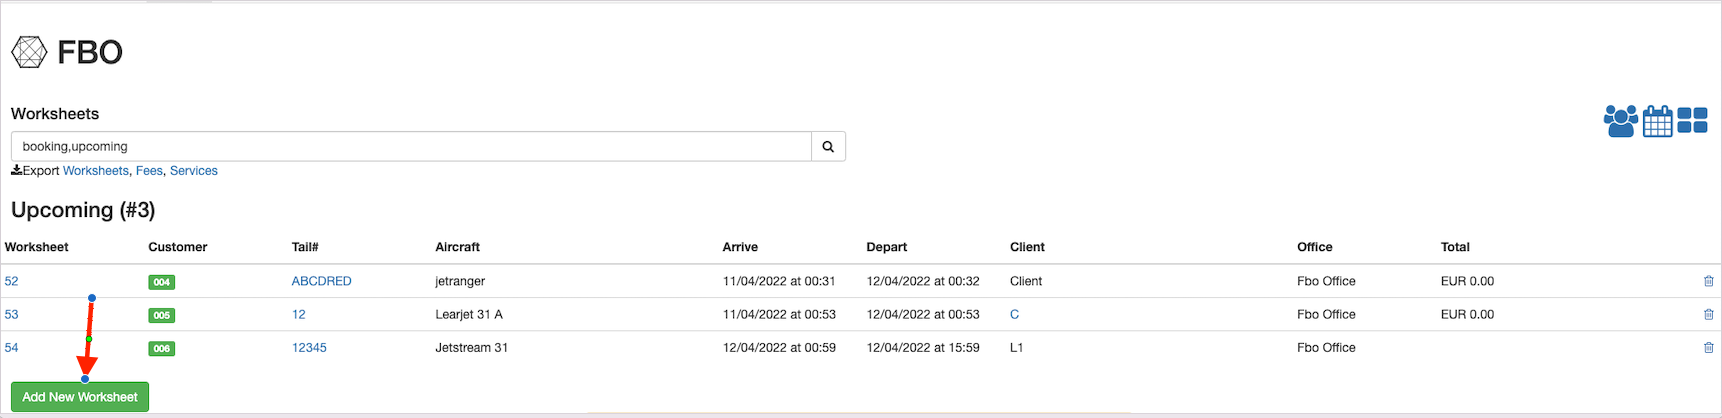1722x418 pixels.
Task: Export Worksheets via the link
Action: (x=96, y=171)
